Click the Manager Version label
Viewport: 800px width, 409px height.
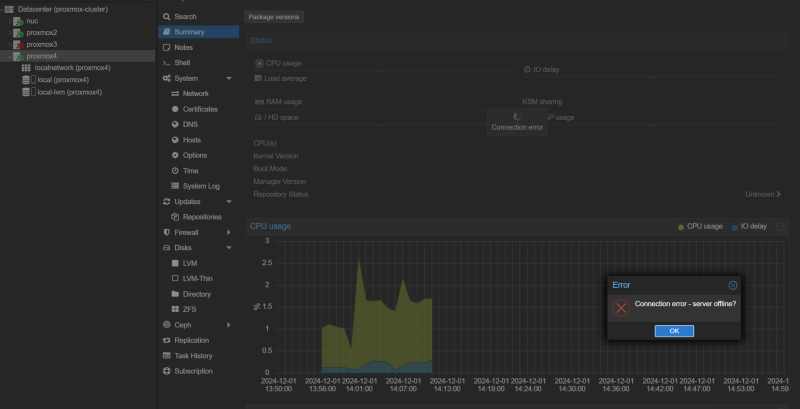point(280,182)
